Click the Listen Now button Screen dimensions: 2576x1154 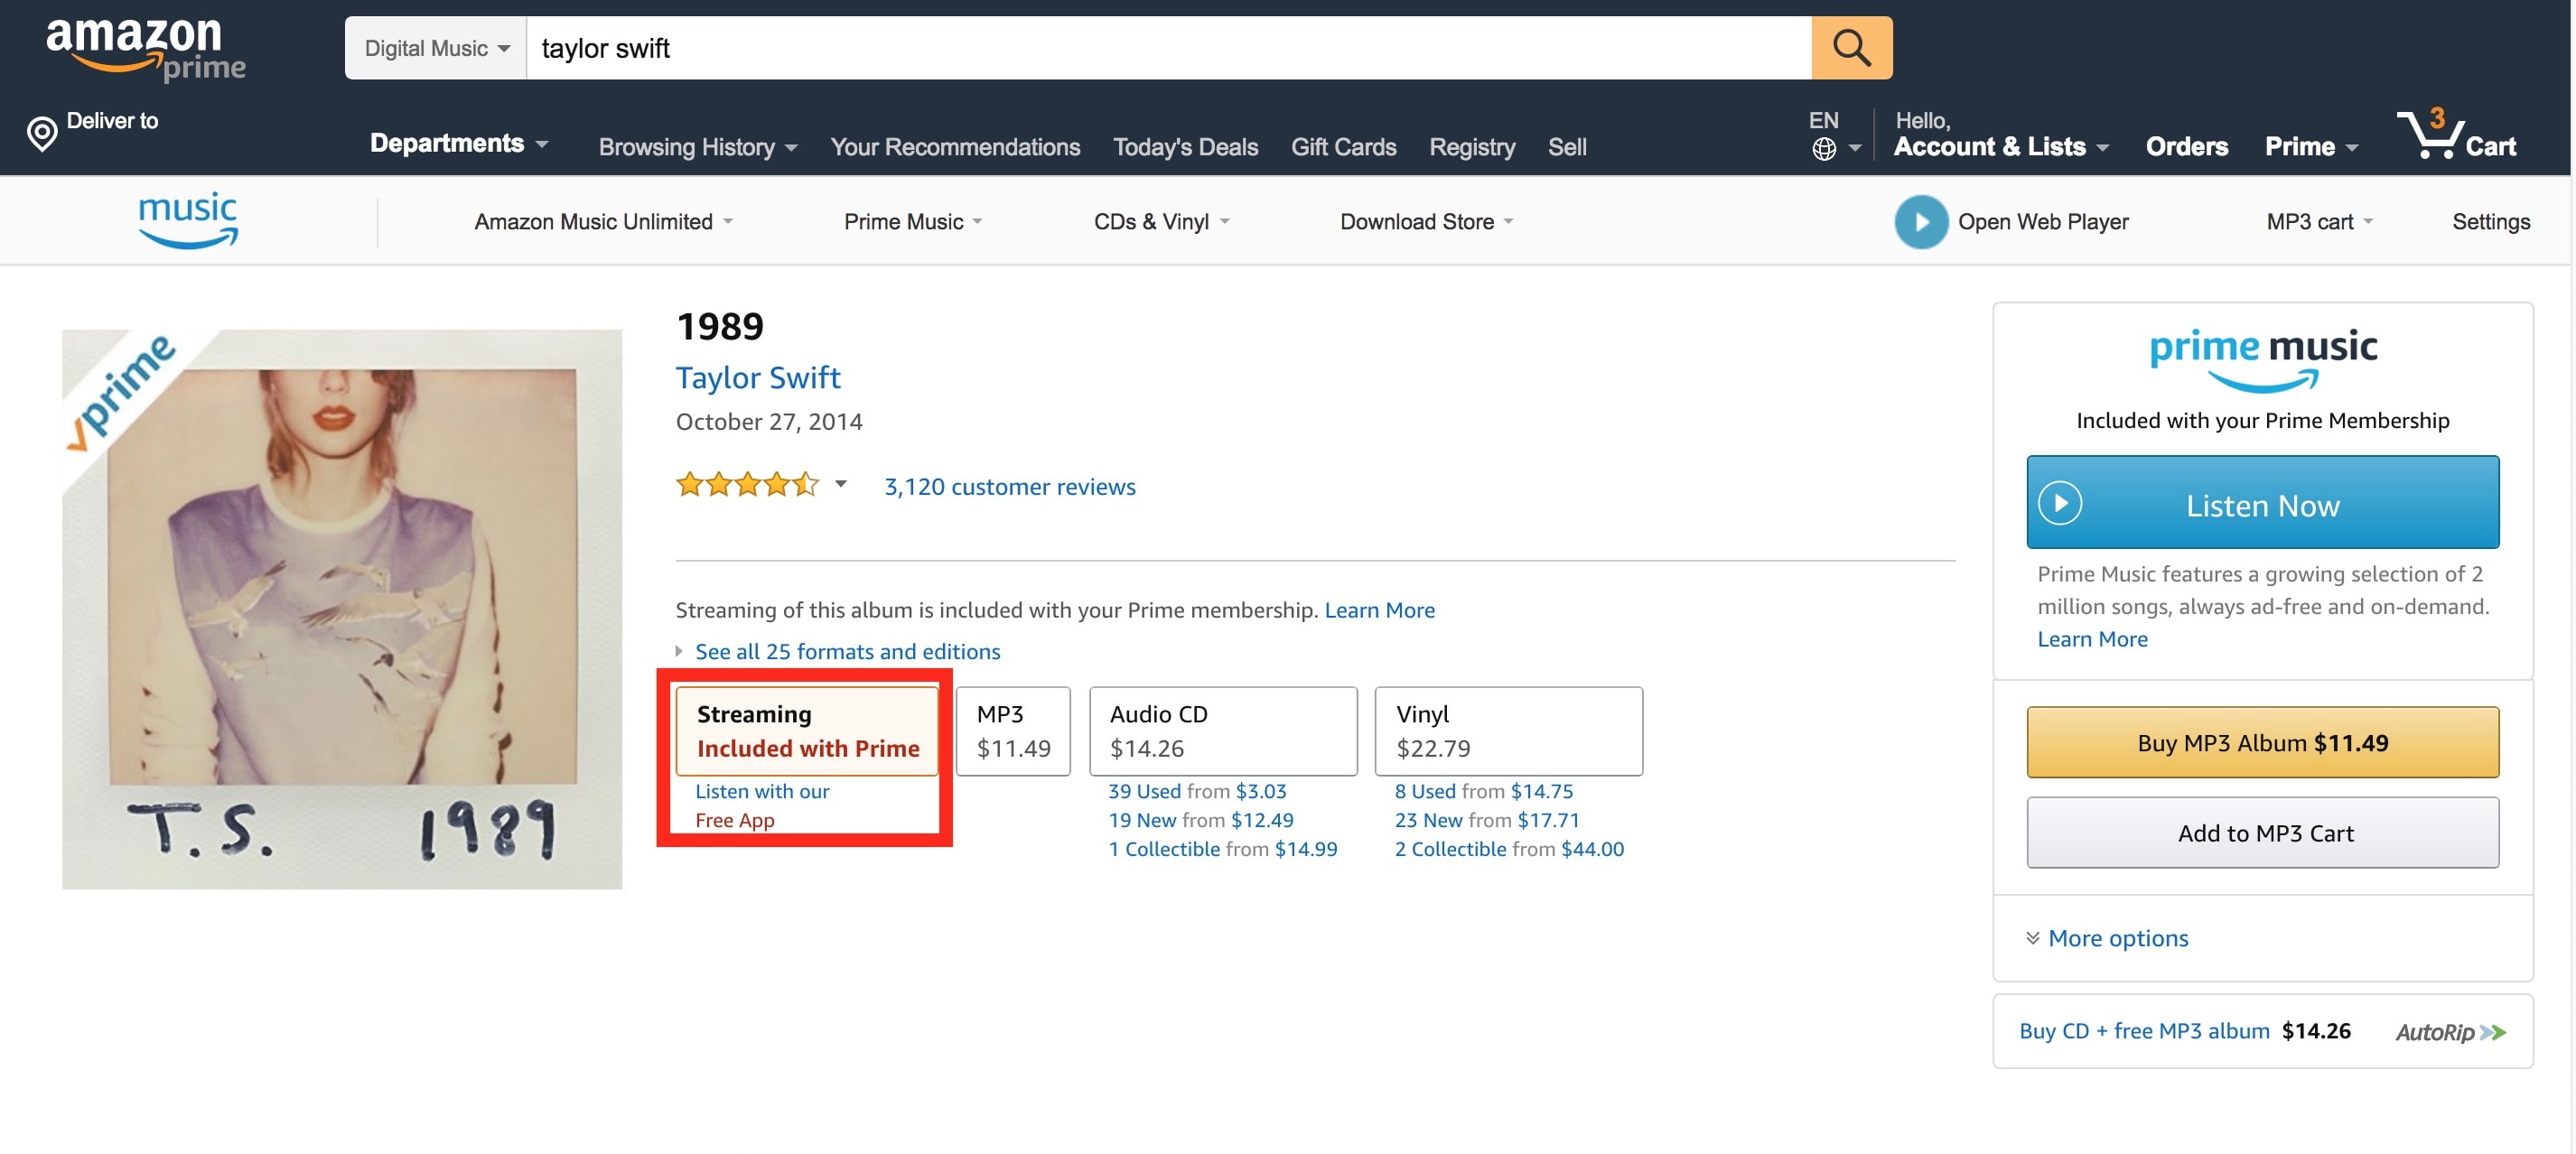(2262, 502)
